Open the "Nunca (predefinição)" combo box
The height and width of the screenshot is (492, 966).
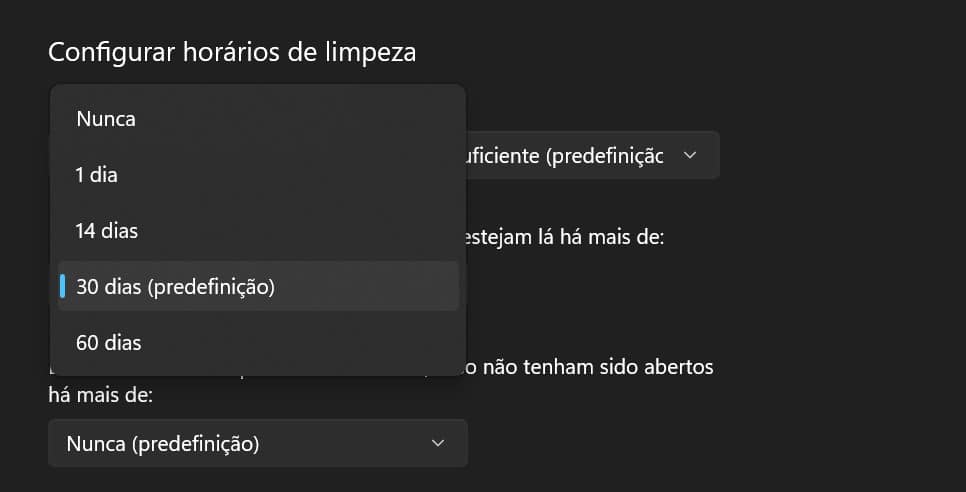pyautogui.click(x=257, y=443)
